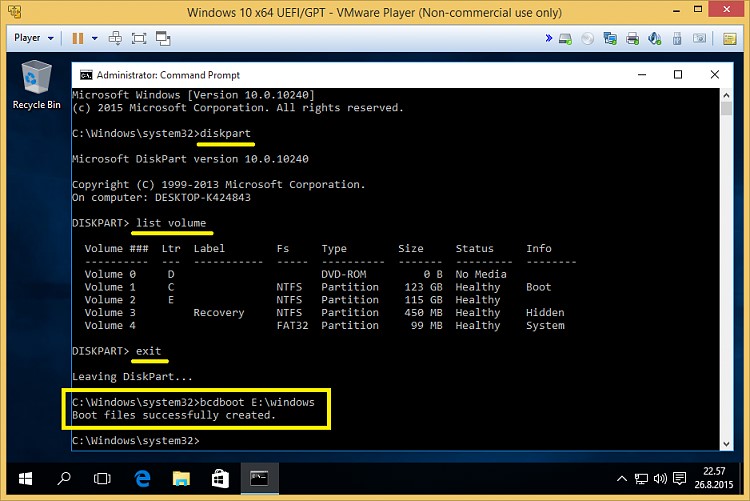Switch to VMware Unity mode
The image size is (750, 501).
pyautogui.click(x=163, y=38)
